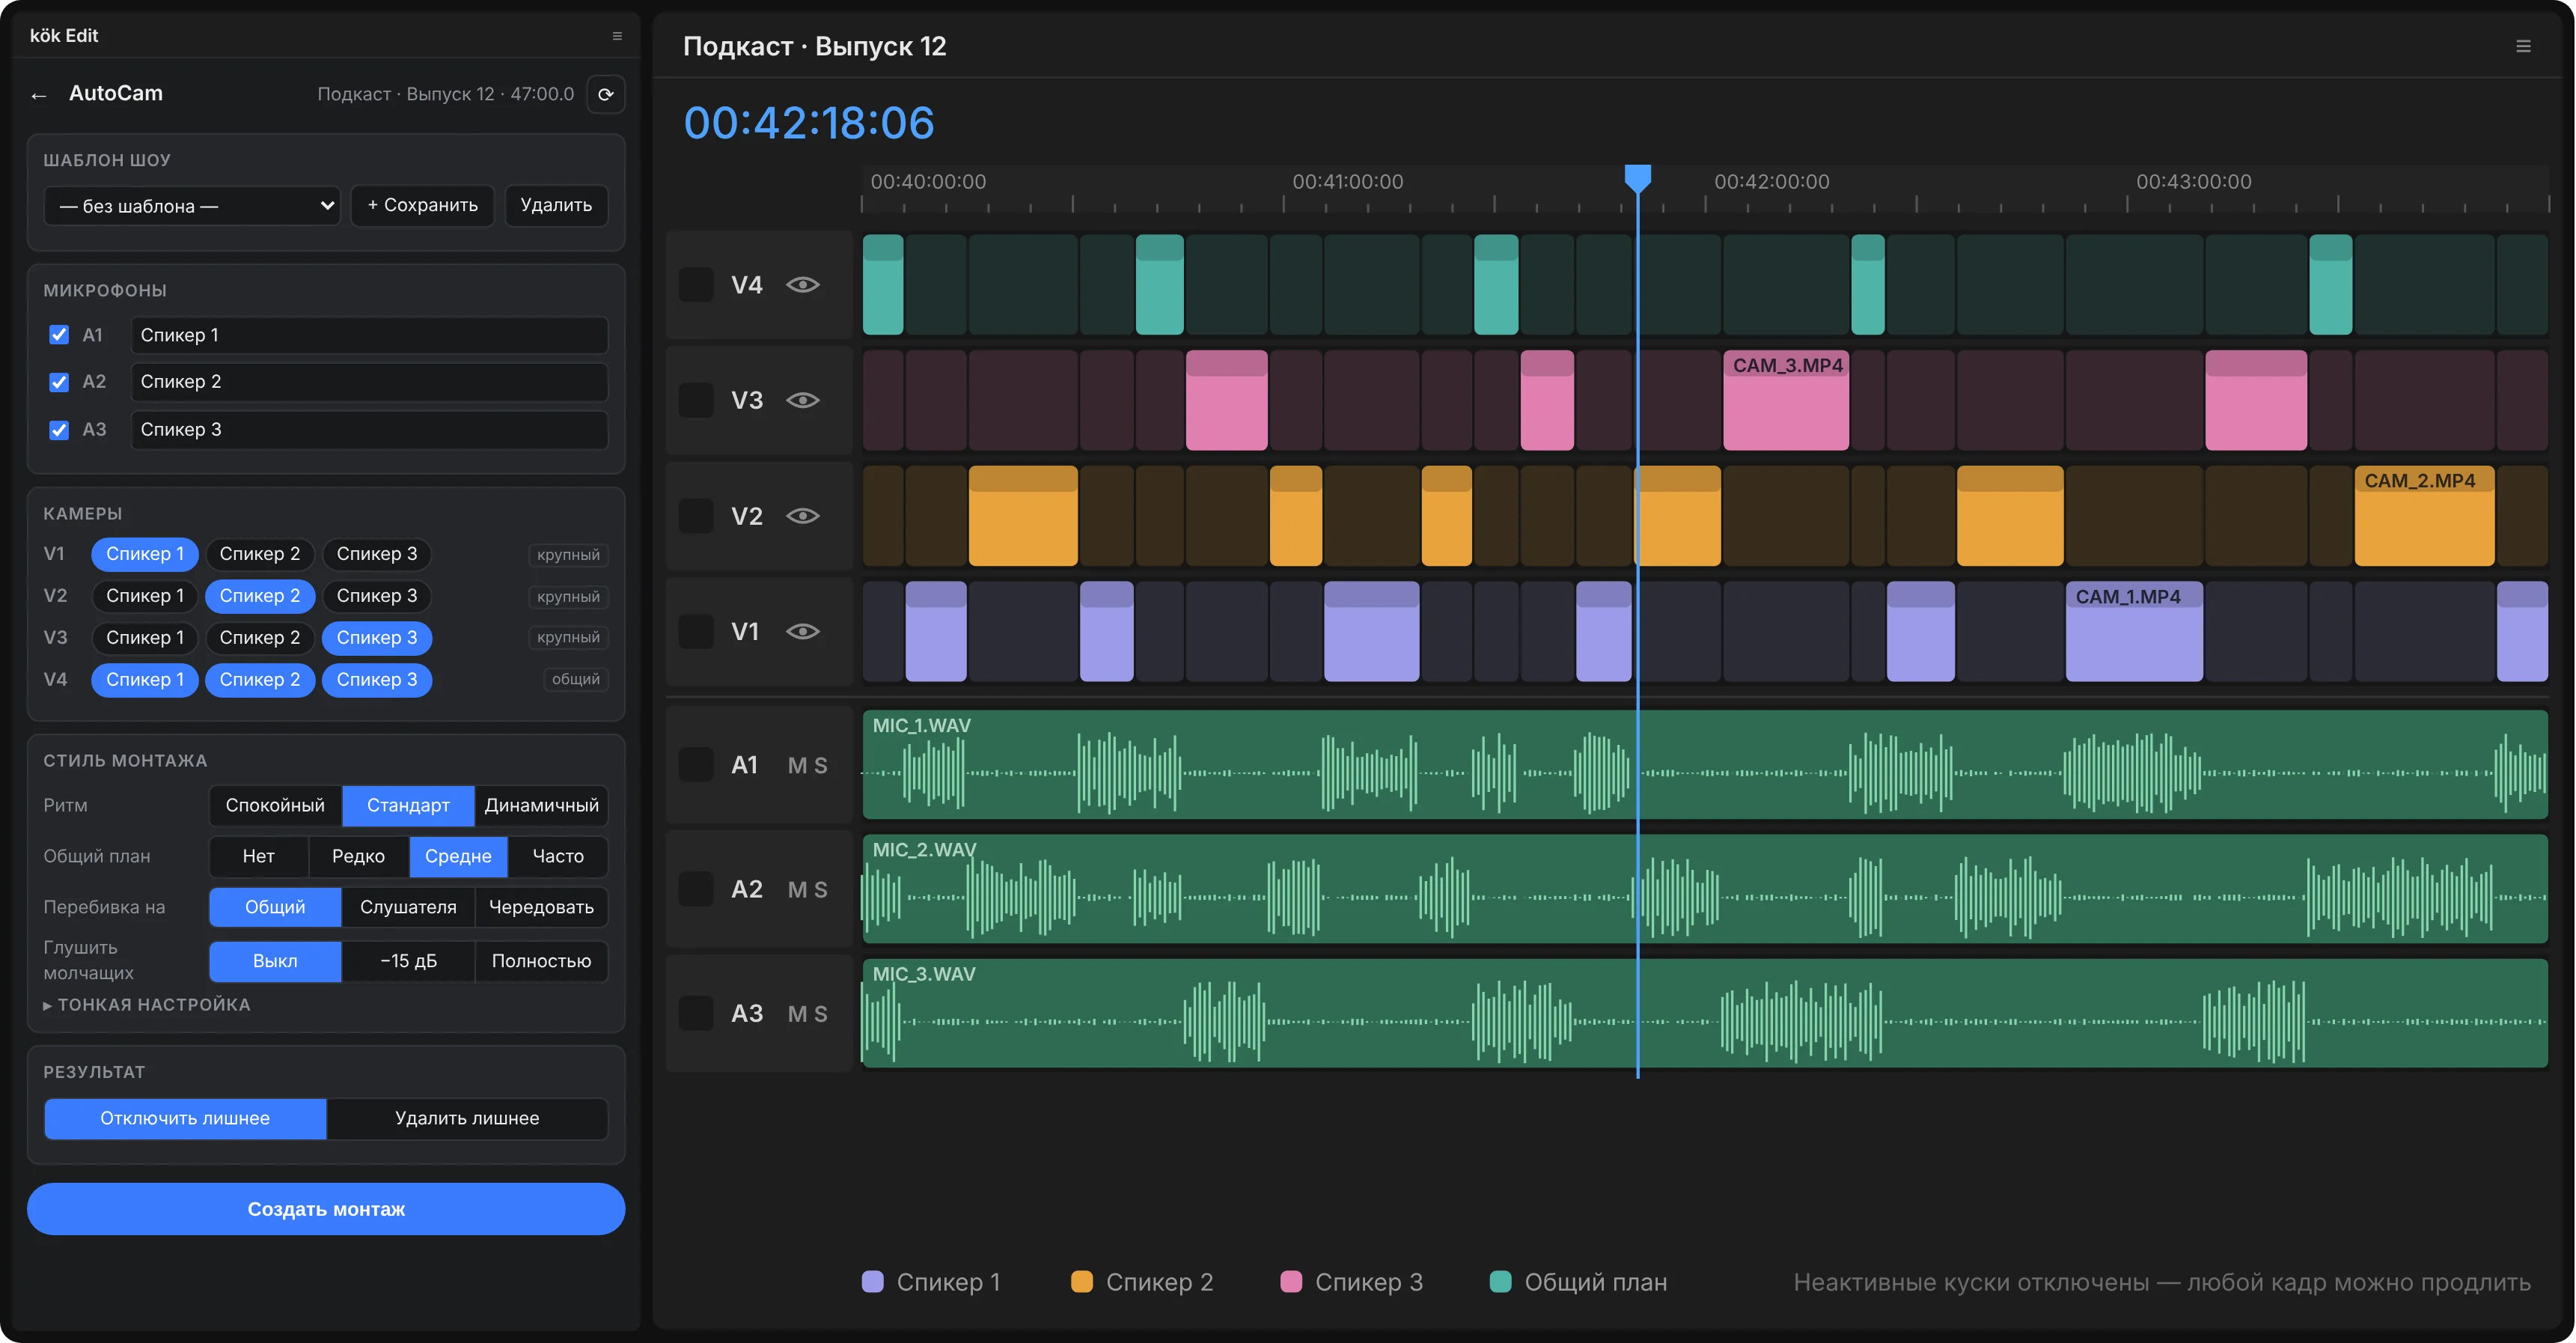
Task: Toggle 'Спикер 1' chip in camera V3 row
Action: coord(145,638)
